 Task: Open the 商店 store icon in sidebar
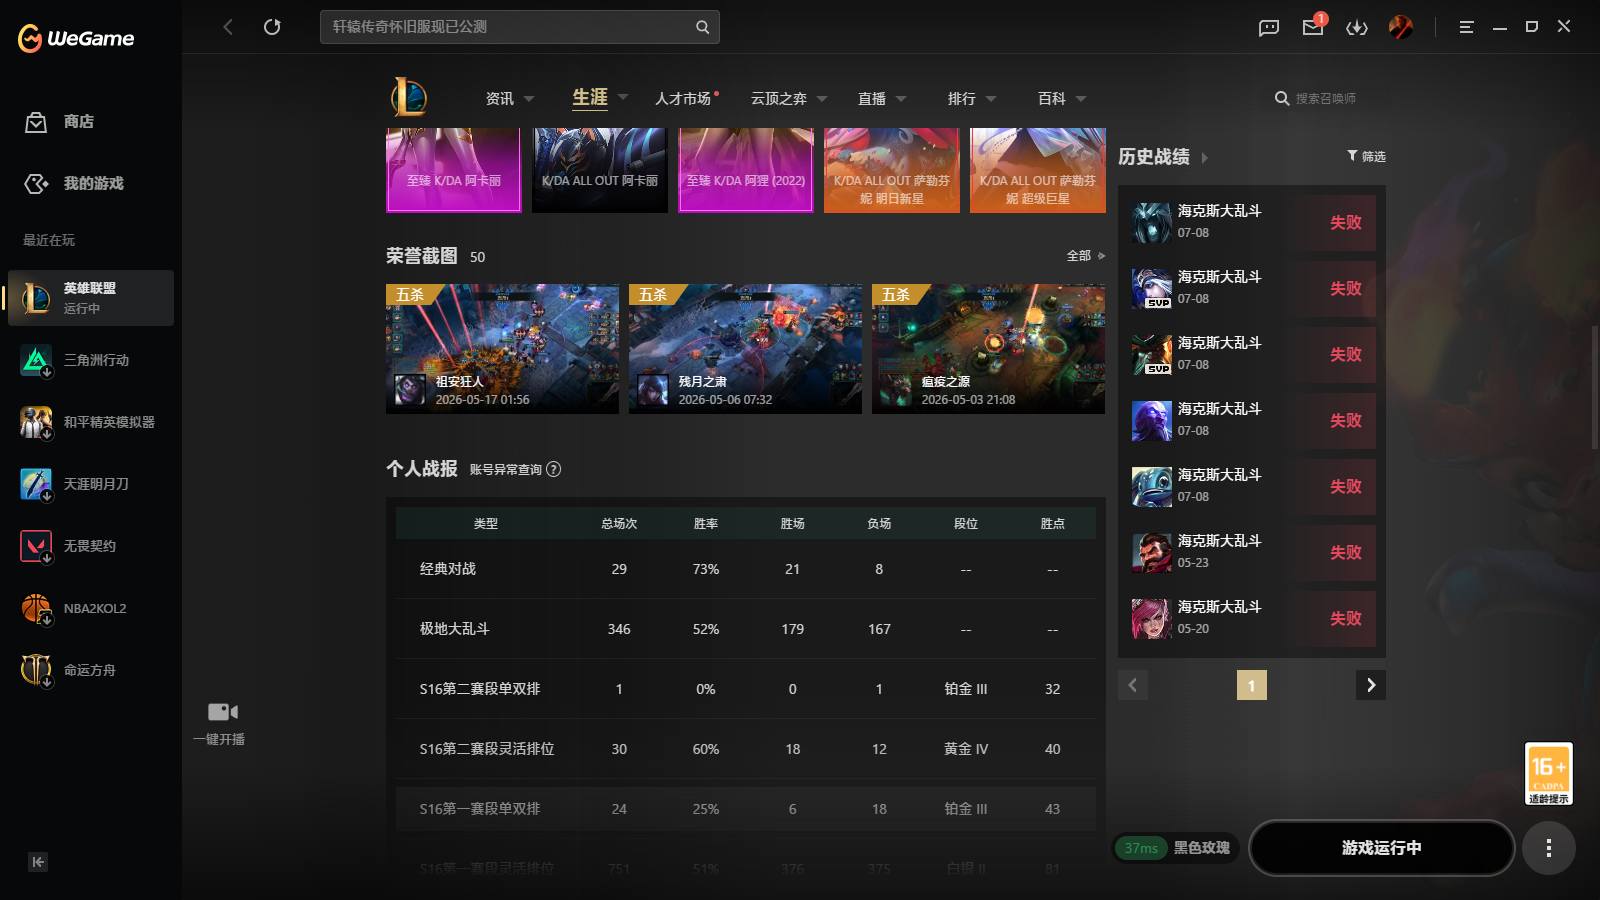coord(36,122)
